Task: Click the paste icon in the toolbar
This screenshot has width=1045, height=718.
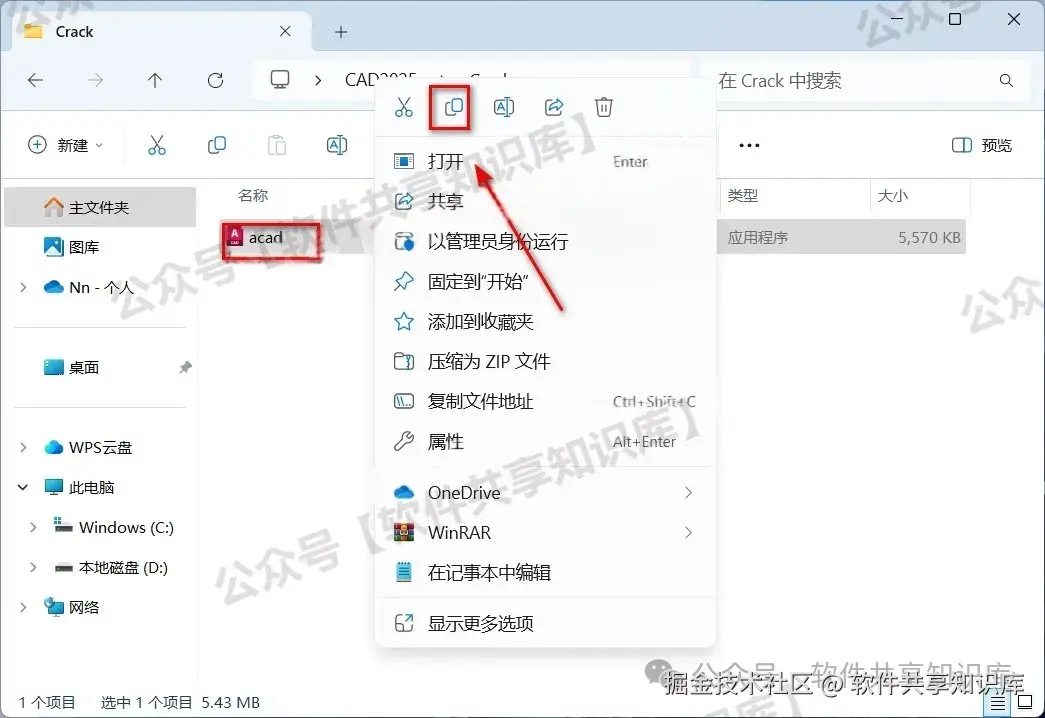Action: [277, 145]
